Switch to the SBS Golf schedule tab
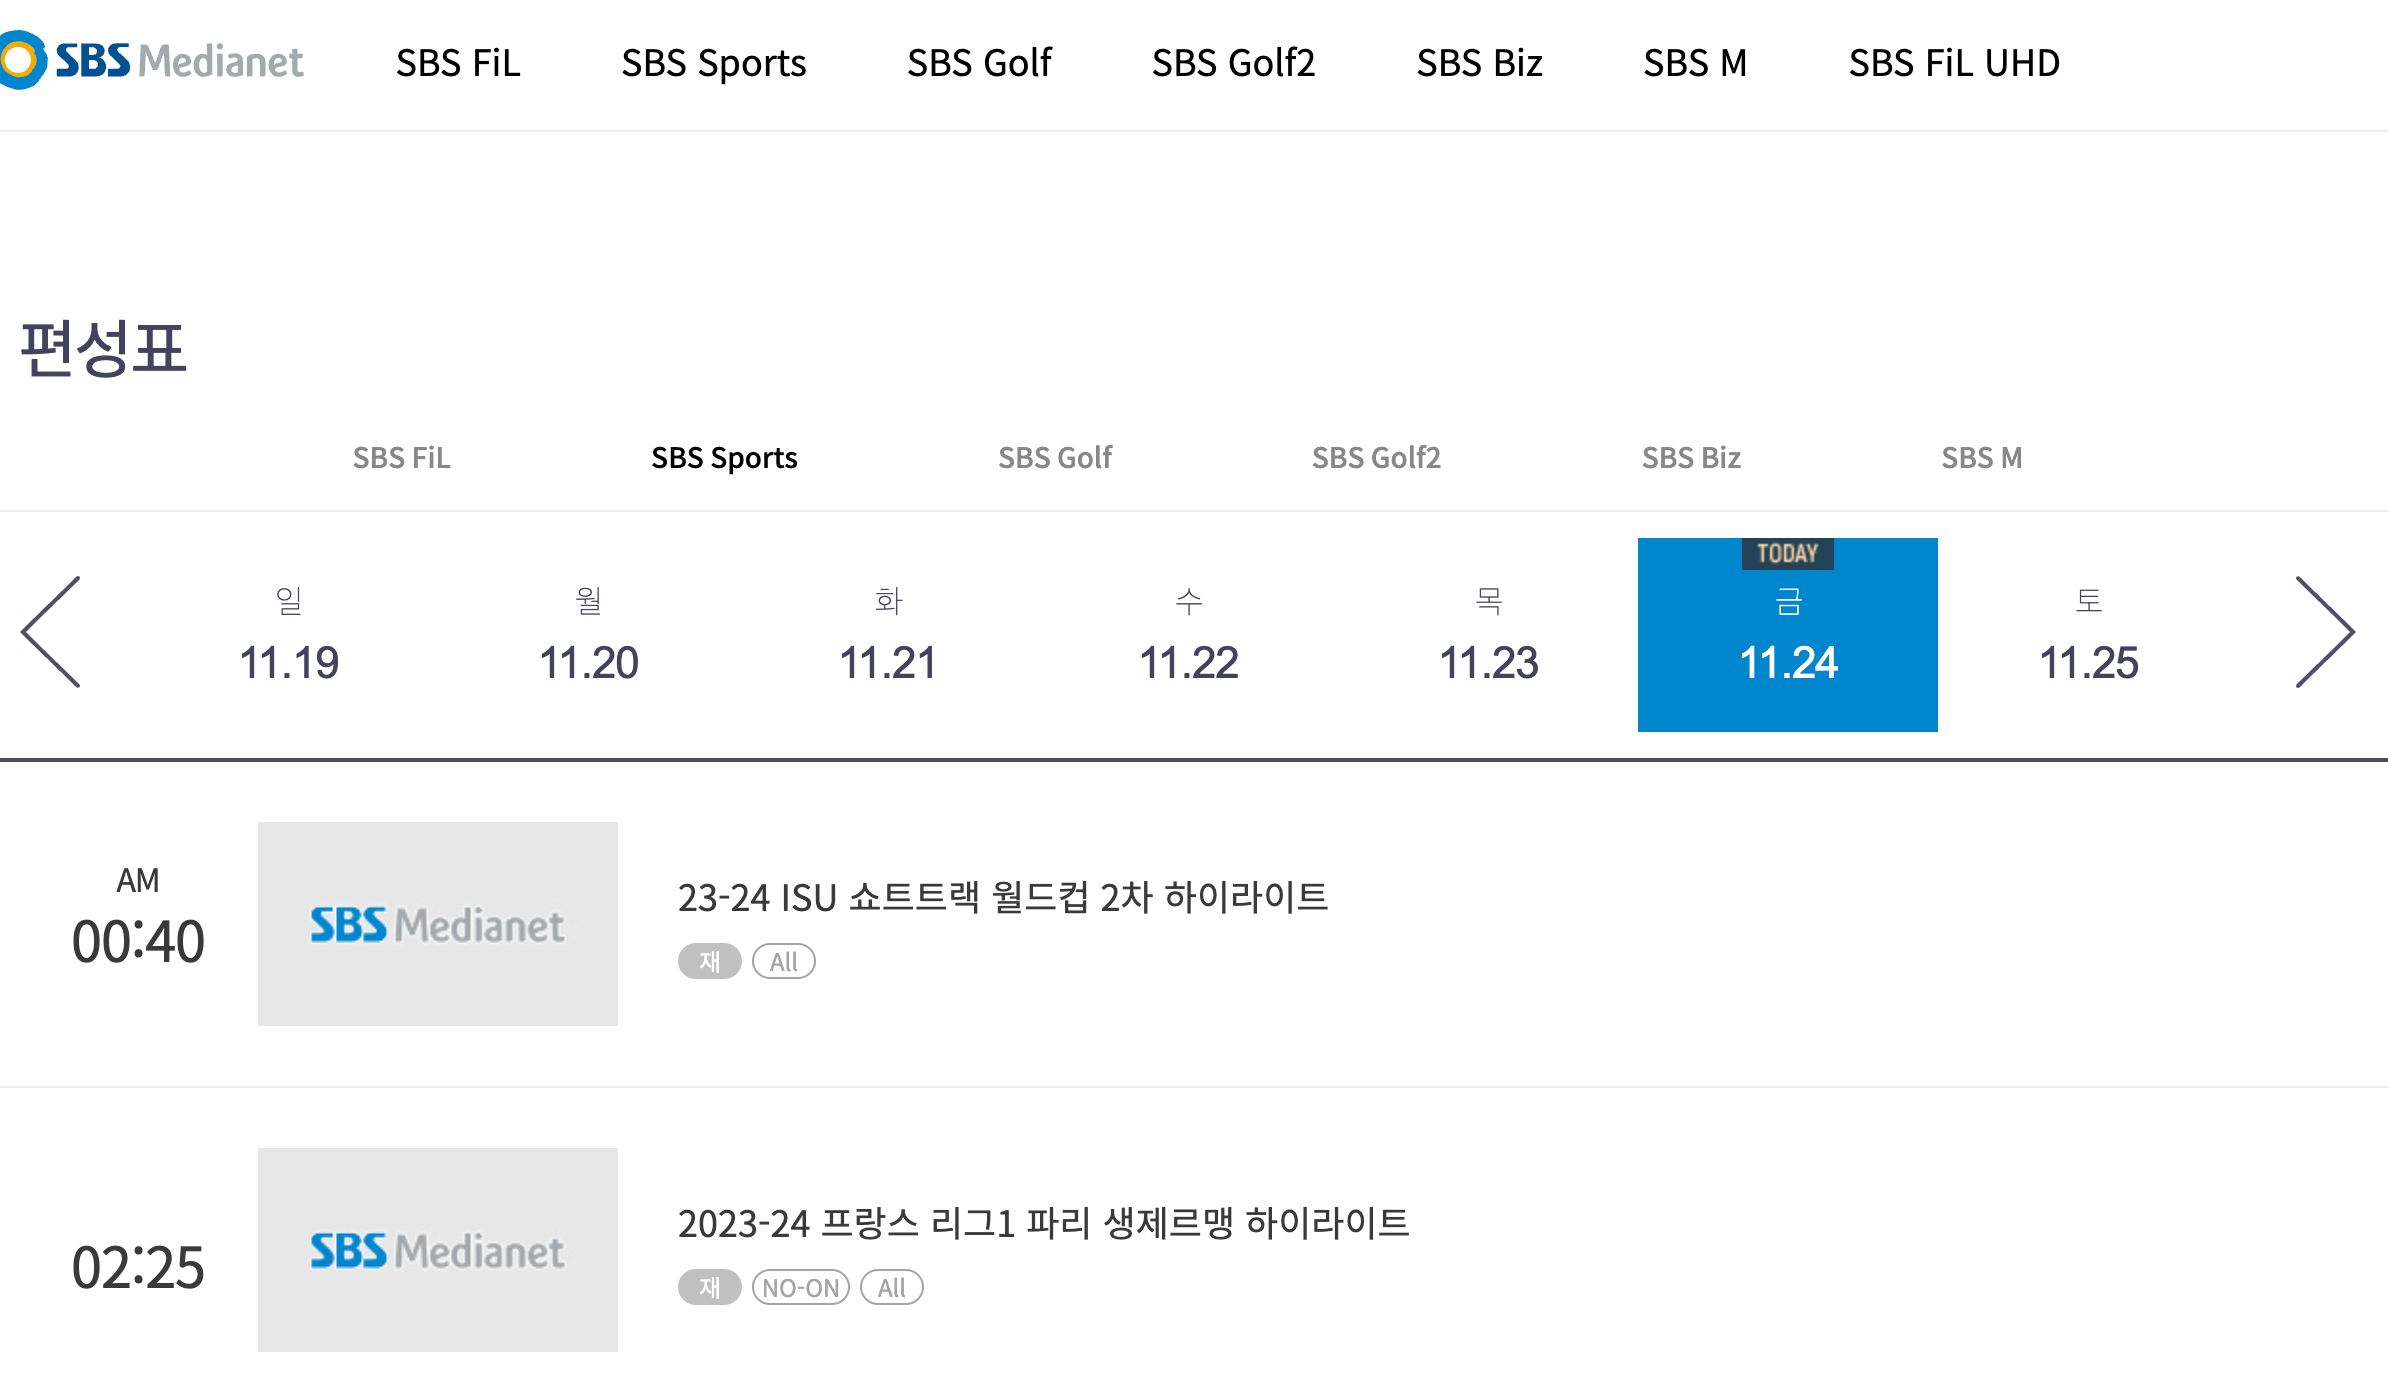This screenshot has width=2388, height=1388. coord(1055,458)
